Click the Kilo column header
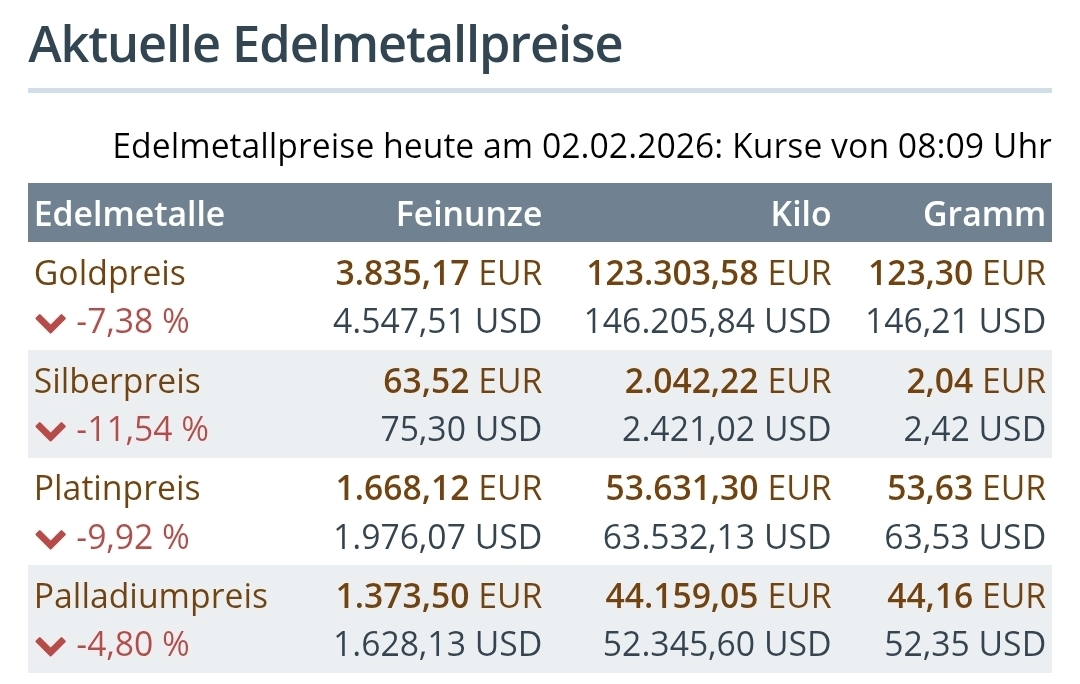The image size is (1080, 684). [801, 214]
